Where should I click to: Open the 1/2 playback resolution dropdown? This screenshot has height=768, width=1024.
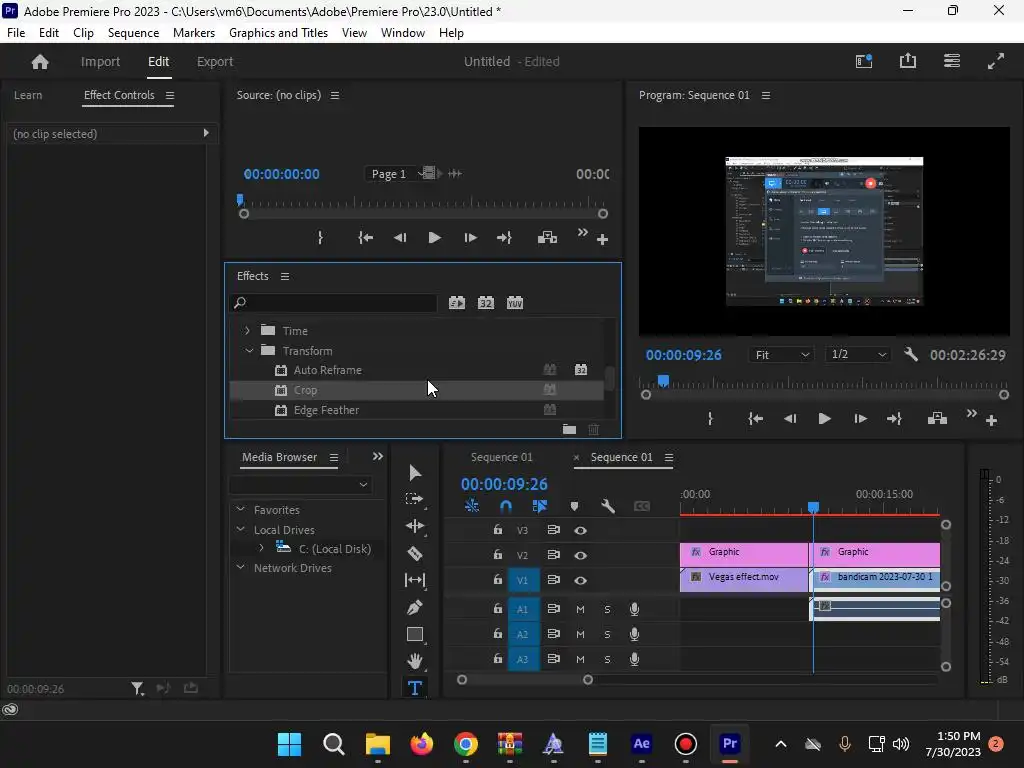pos(857,355)
